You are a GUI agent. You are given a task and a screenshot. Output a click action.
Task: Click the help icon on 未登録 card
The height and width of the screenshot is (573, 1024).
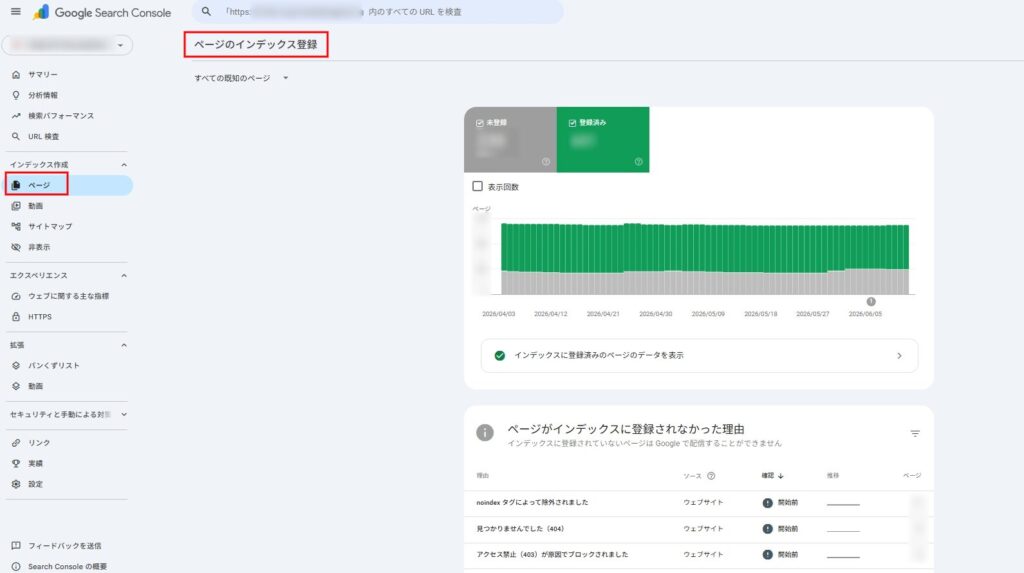546,162
